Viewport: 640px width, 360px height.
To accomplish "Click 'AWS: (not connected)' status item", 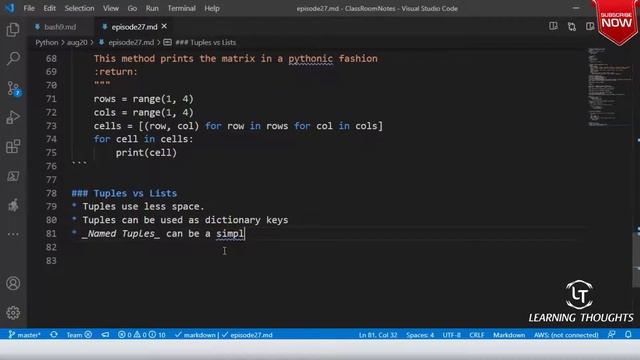I will pos(566,335).
